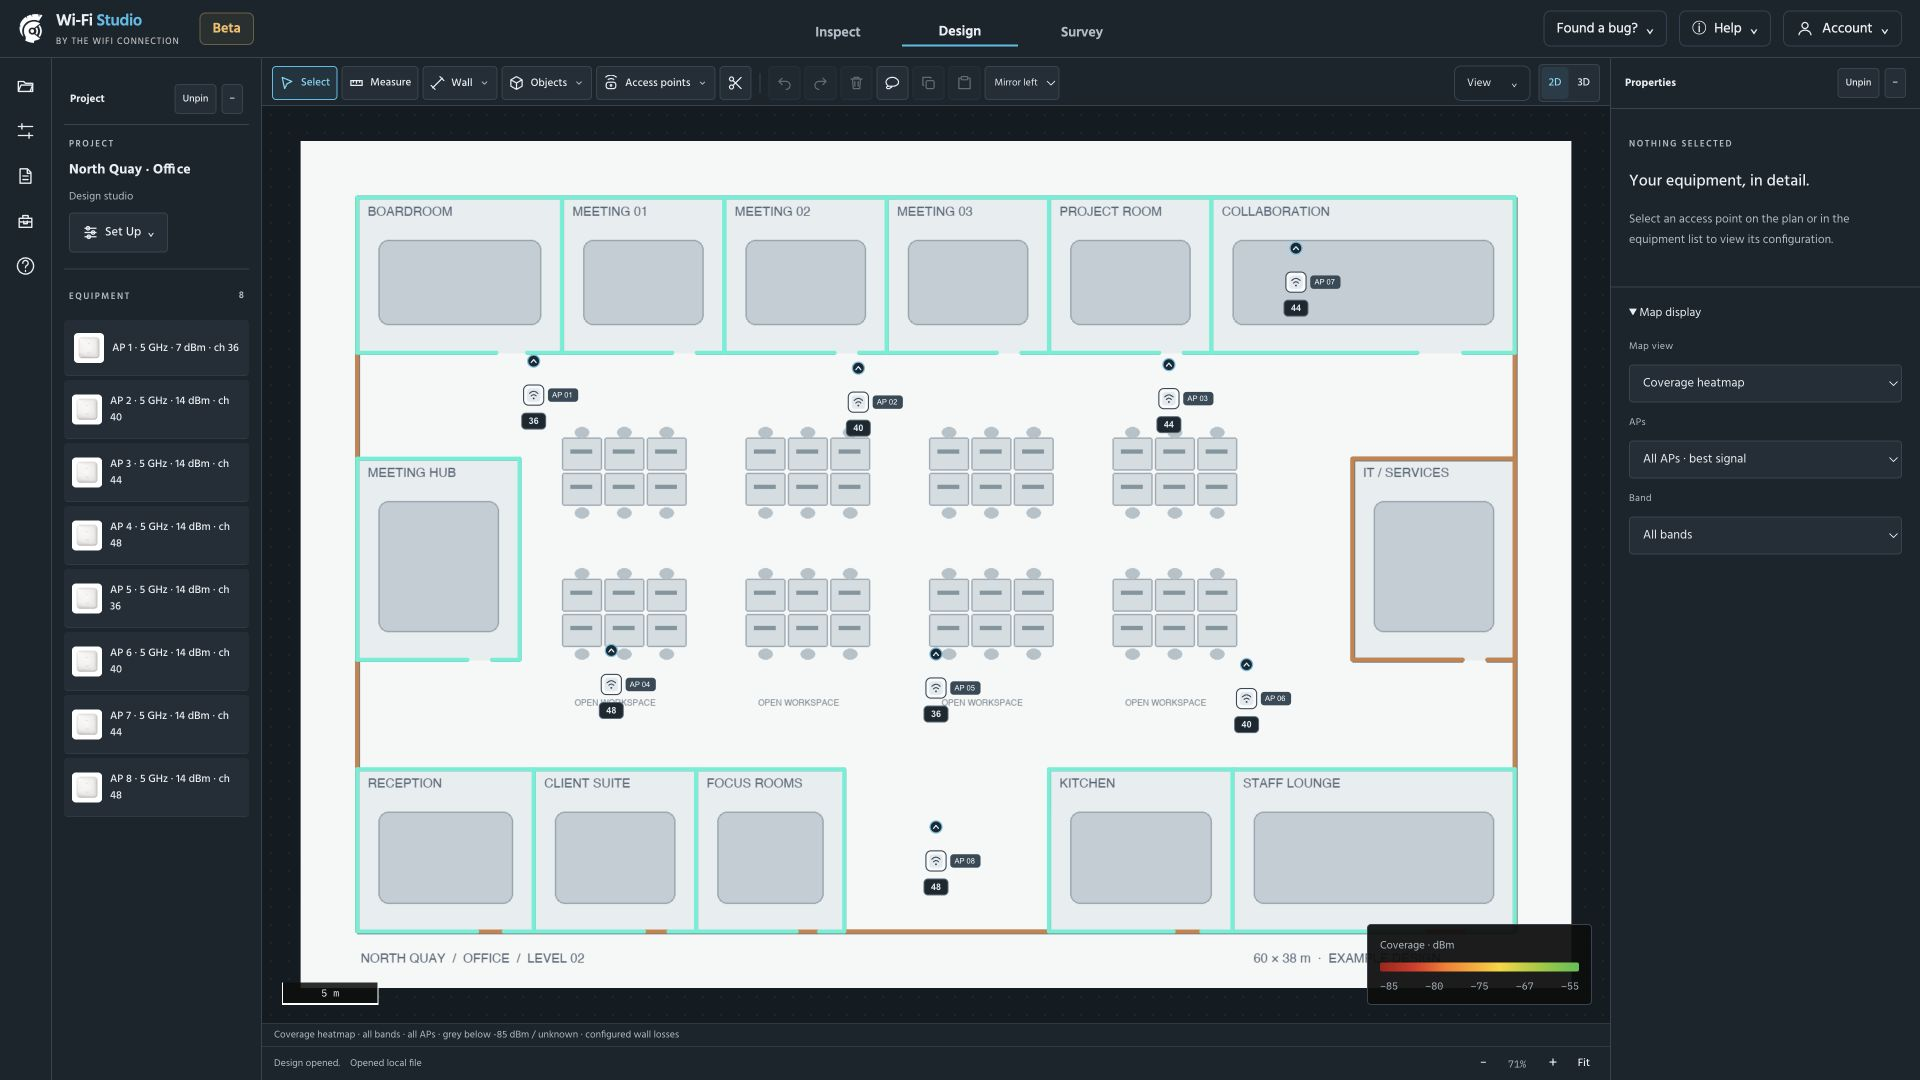Zoom out with minus button

1483,1062
